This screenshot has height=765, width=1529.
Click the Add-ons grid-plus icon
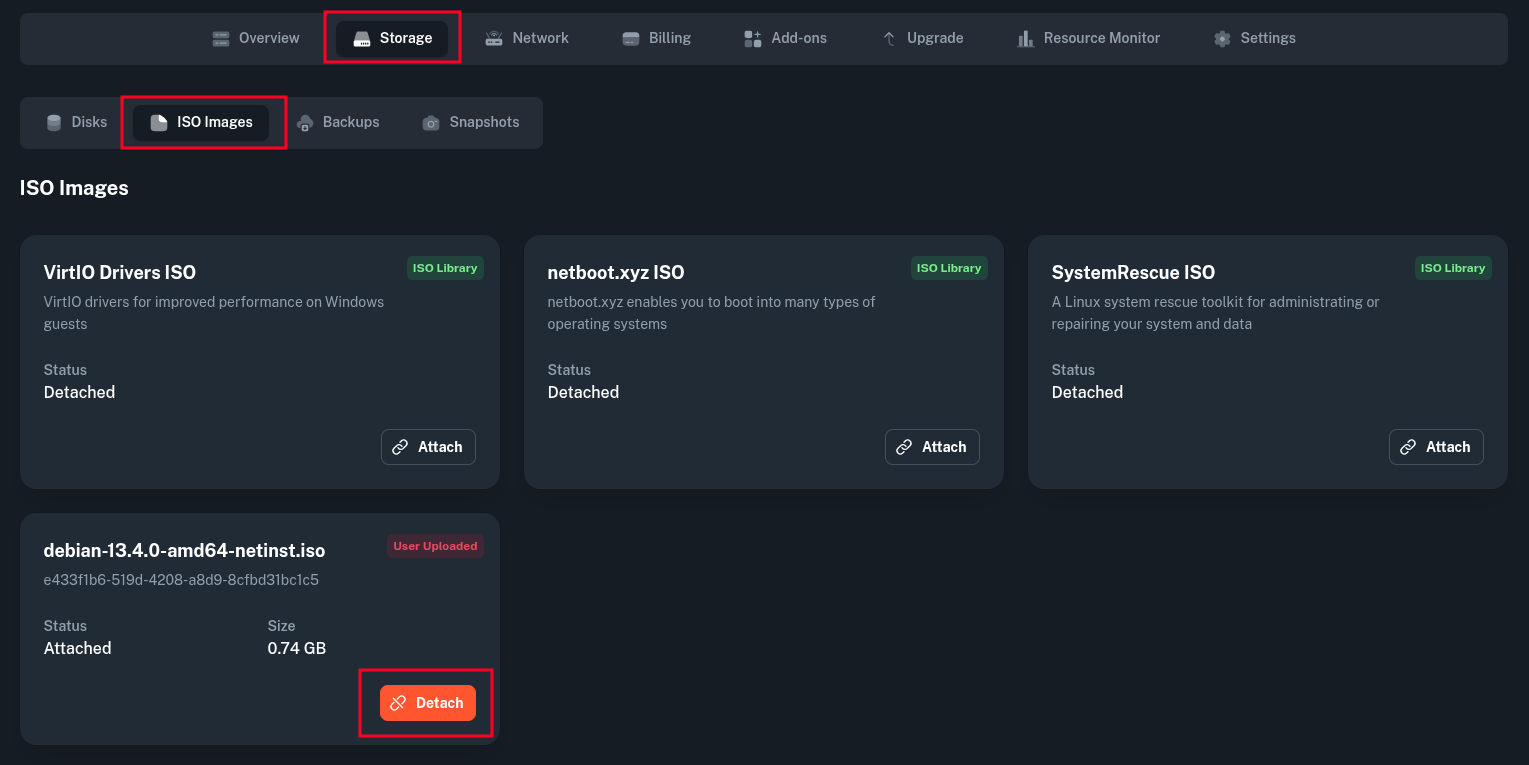753,38
